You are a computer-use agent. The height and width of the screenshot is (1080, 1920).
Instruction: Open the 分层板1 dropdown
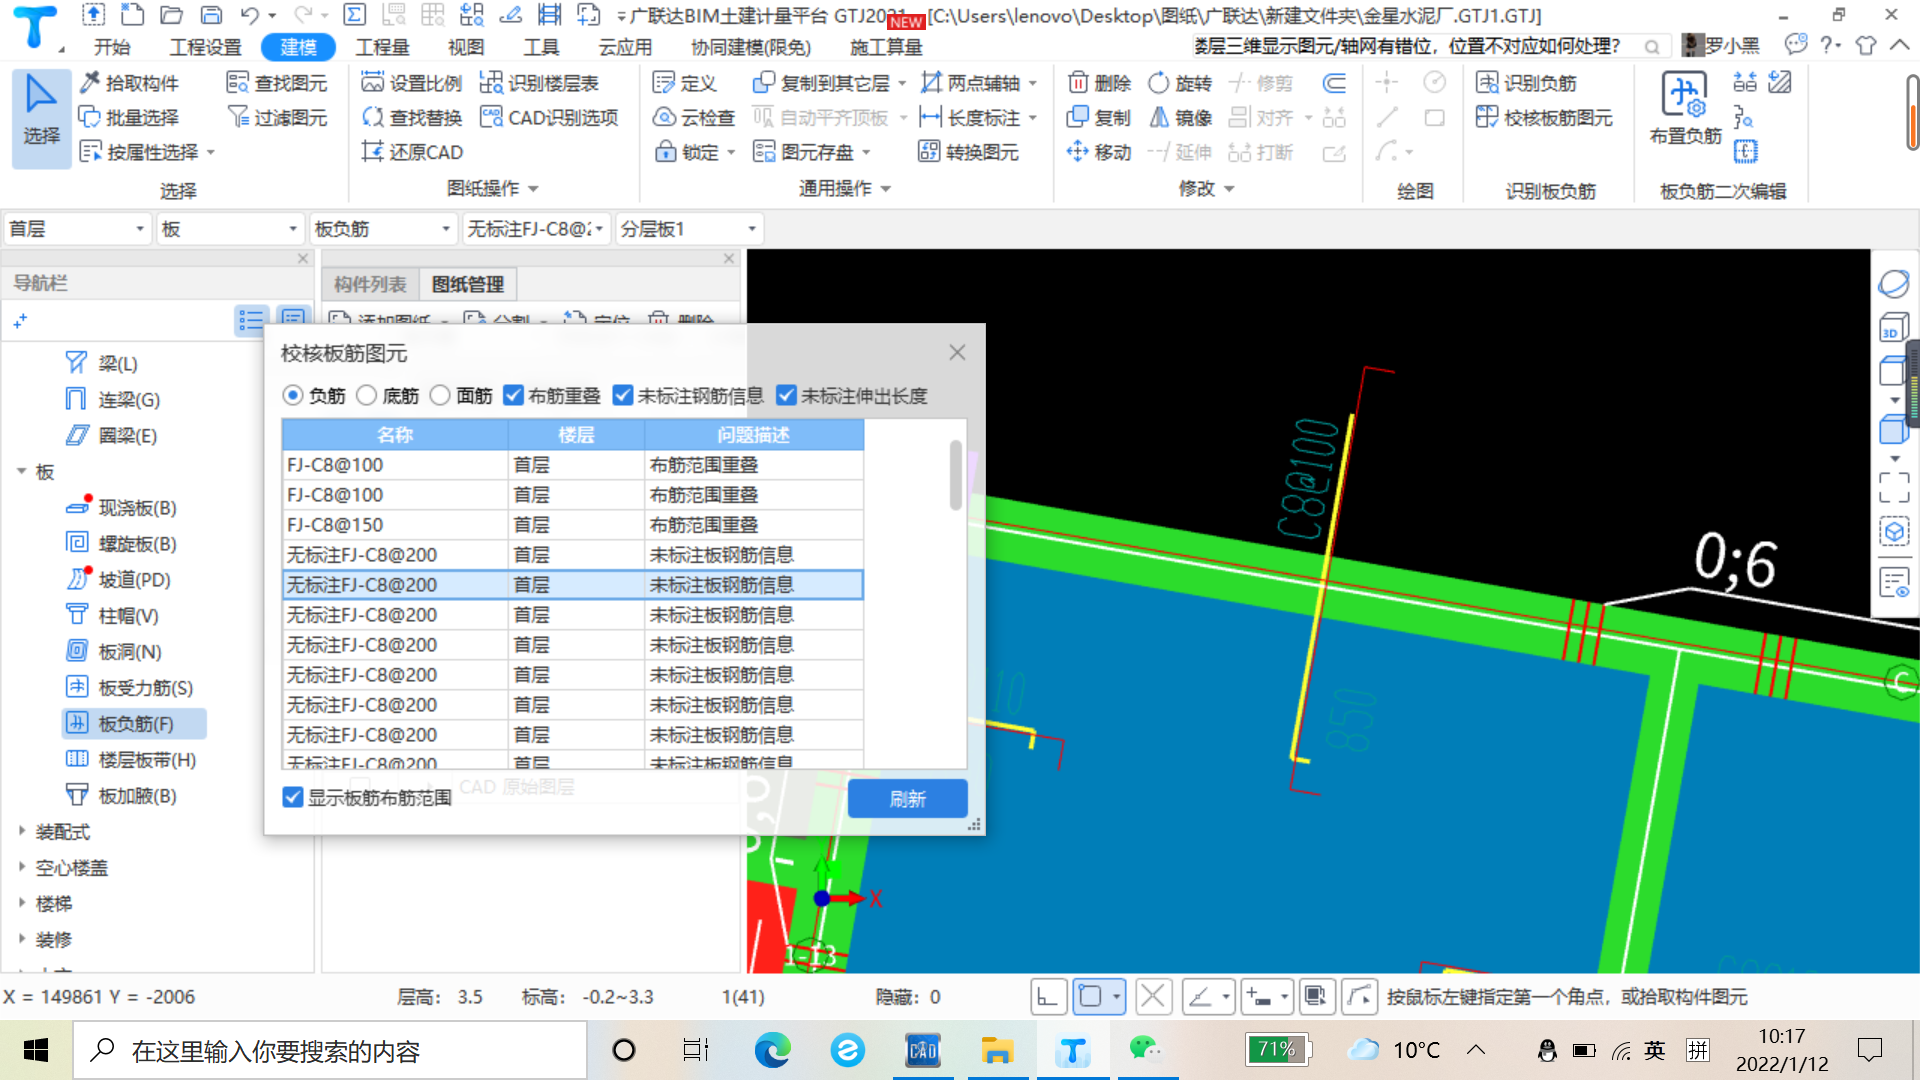(689, 229)
